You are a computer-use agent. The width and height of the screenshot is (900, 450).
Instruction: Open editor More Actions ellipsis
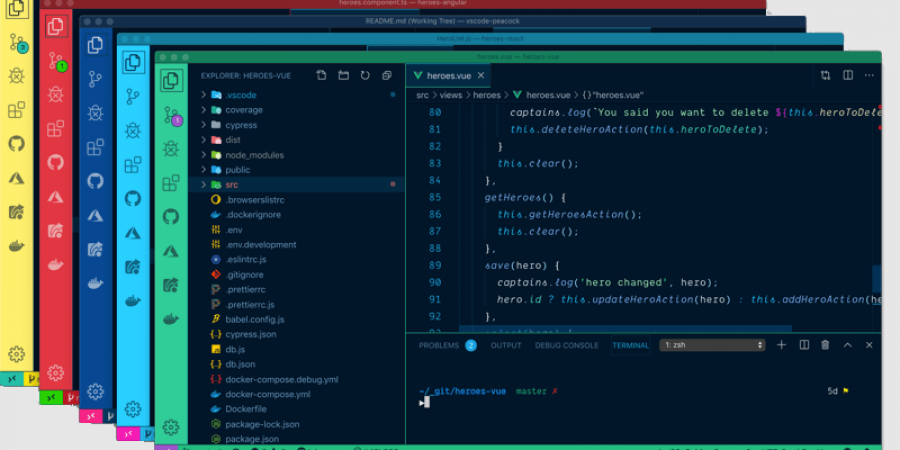point(870,75)
